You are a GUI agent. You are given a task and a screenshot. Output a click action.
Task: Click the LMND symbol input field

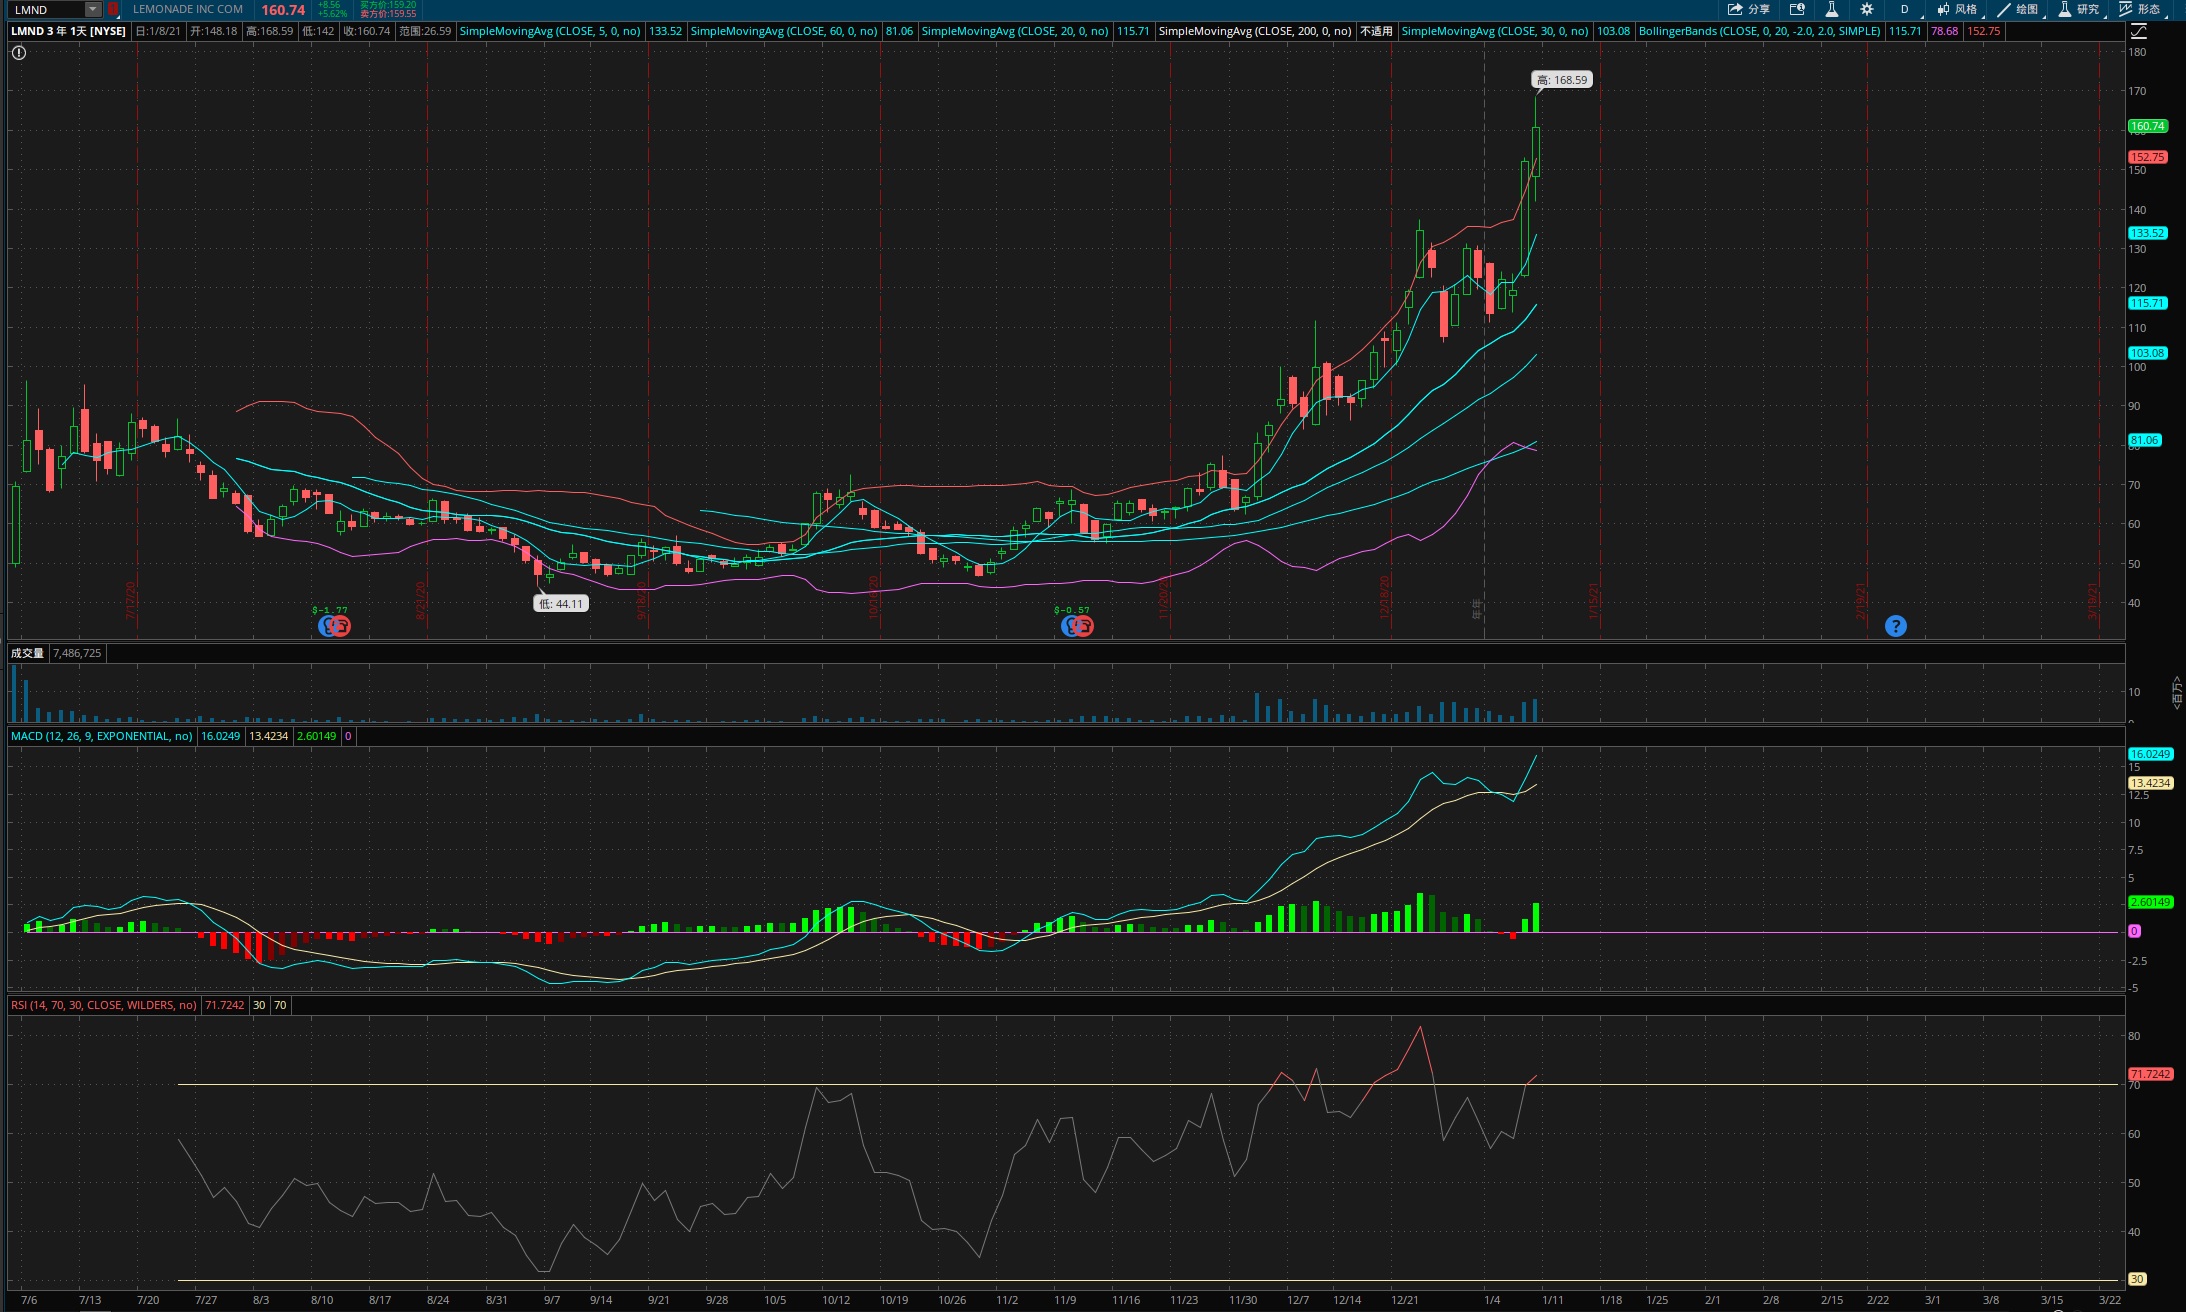[48, 9]
